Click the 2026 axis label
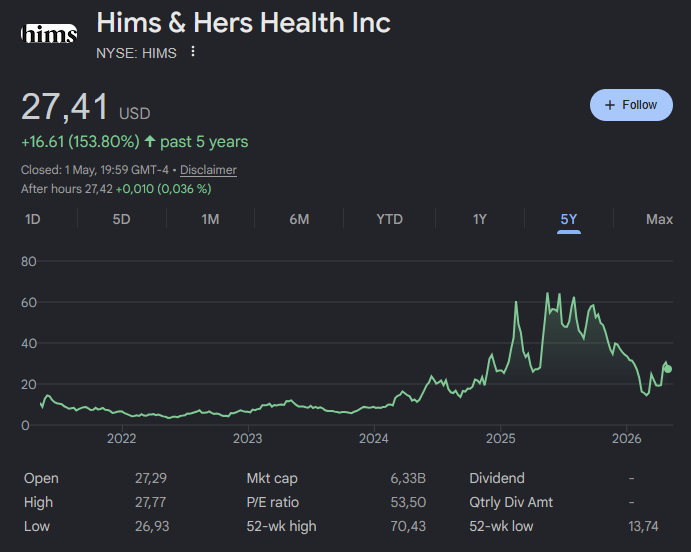 (x=626, y=438)
